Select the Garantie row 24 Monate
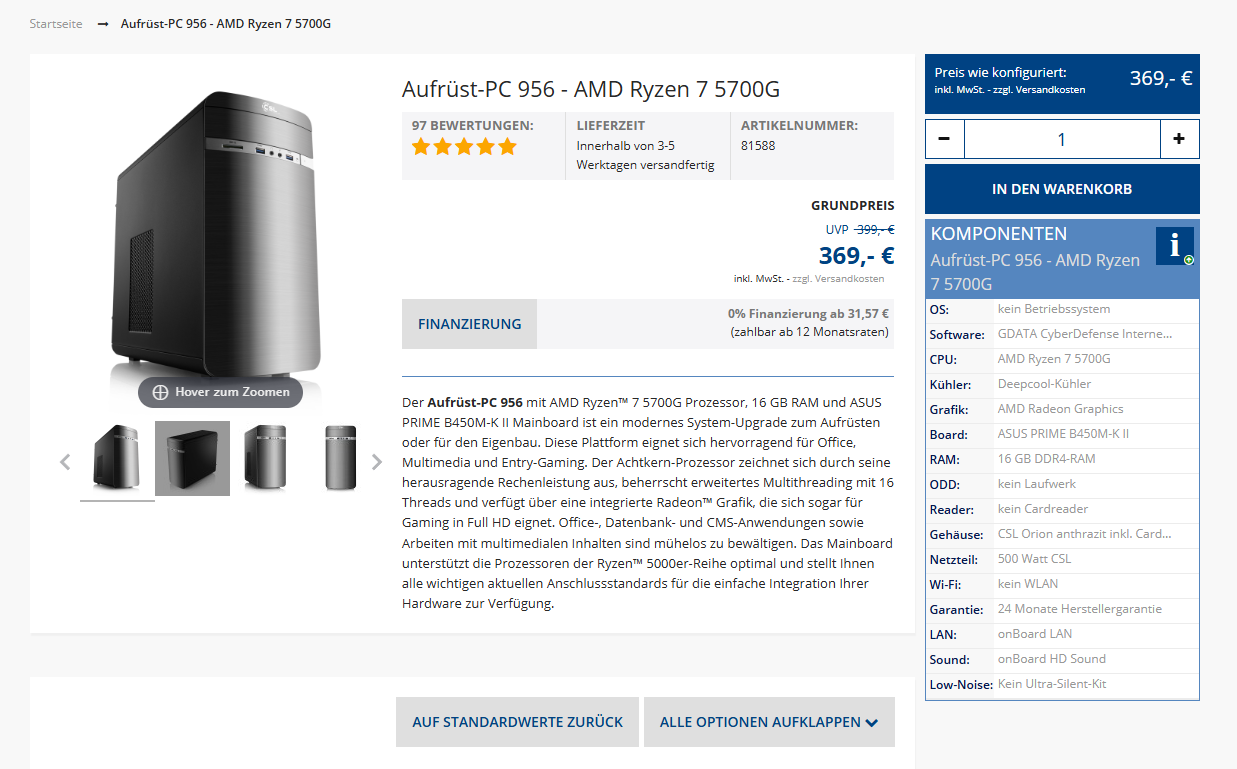 (1062, 610)
